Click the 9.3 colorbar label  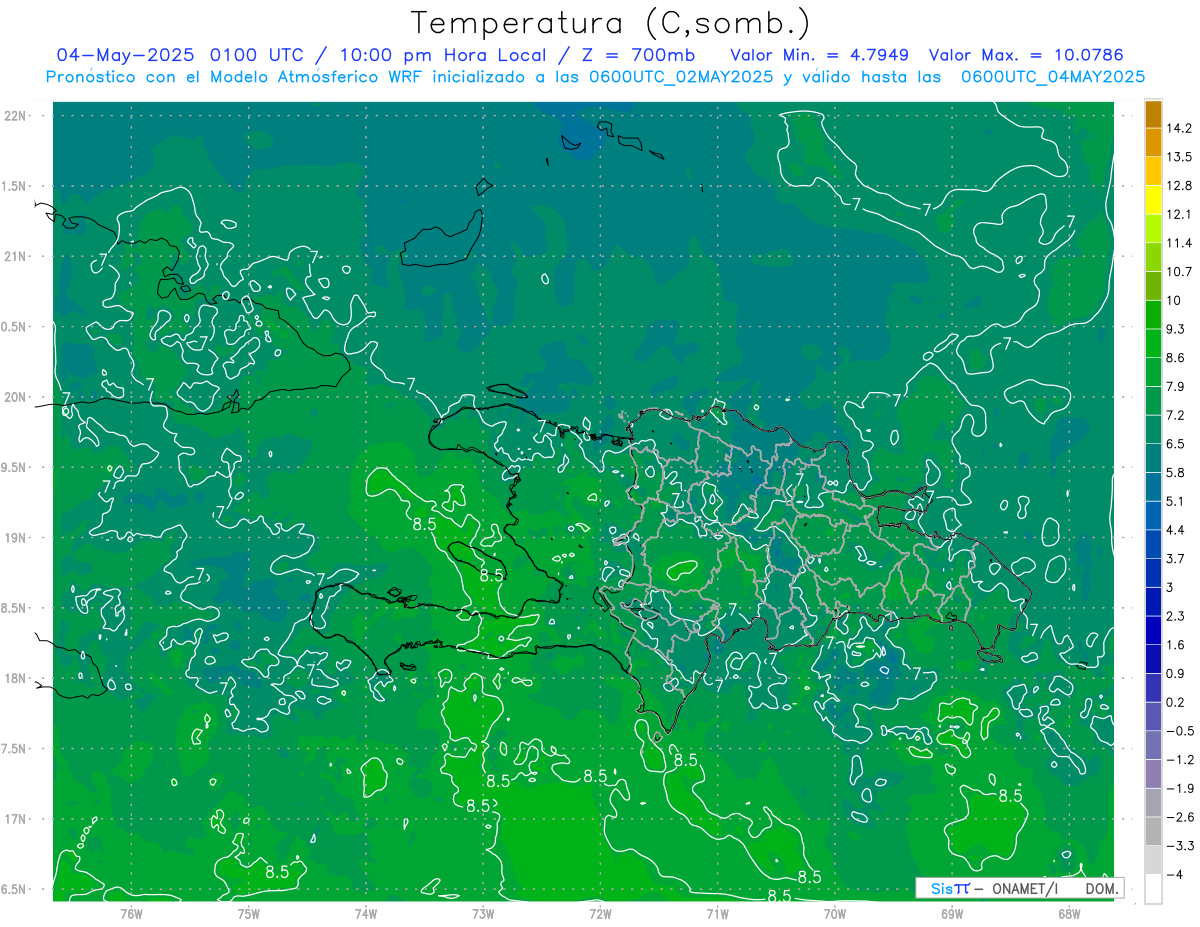pyautogui.click(x=1176, y=329)
